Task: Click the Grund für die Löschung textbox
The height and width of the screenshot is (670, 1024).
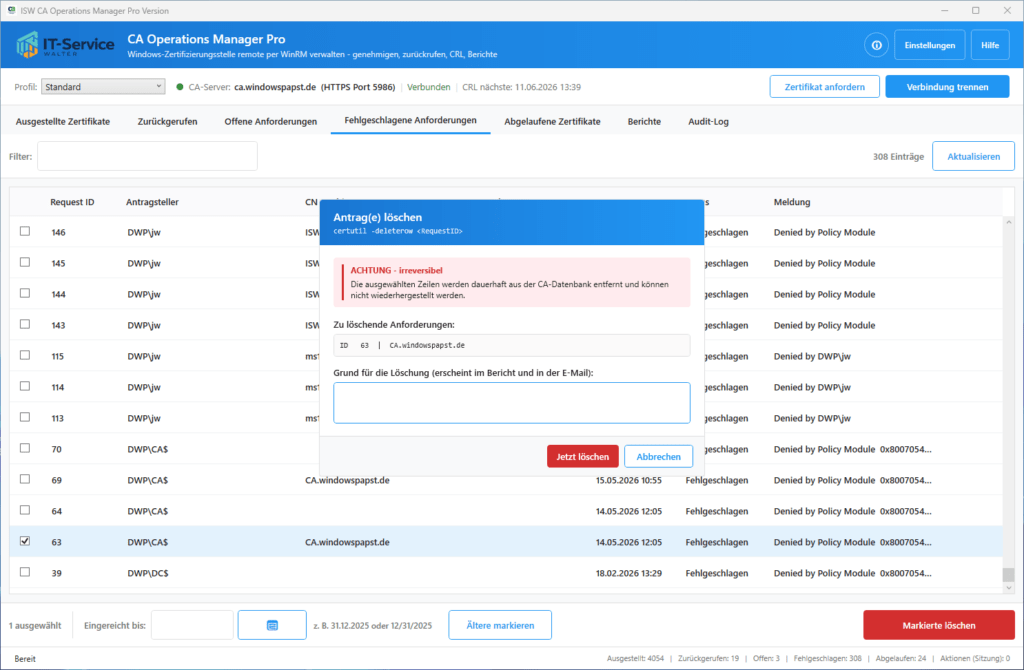Action: tap(511, 403)
